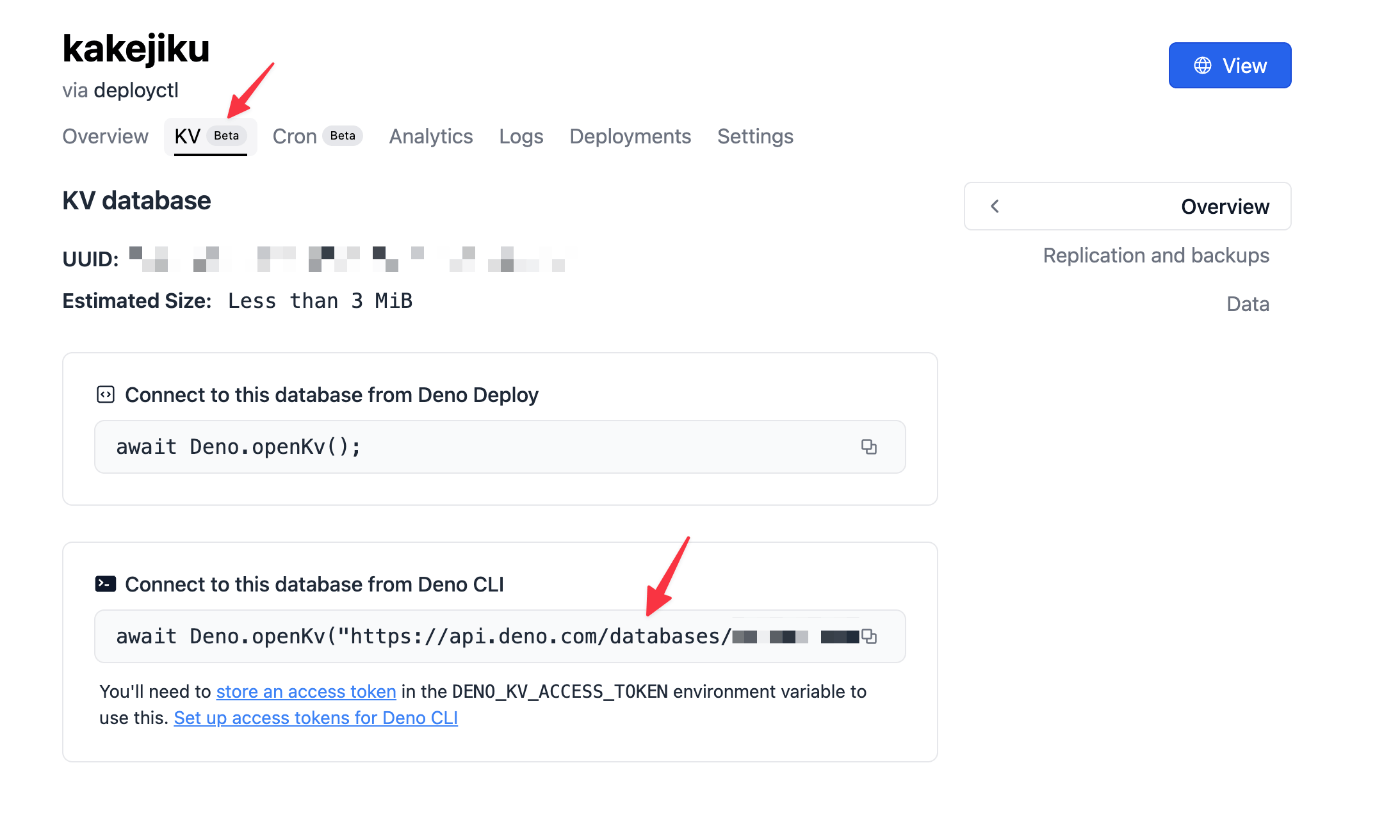Click the DENO_KV_ACCESS_TOKEN variable text
This screenshot has width=1400, height=813.
click(560, 691)
